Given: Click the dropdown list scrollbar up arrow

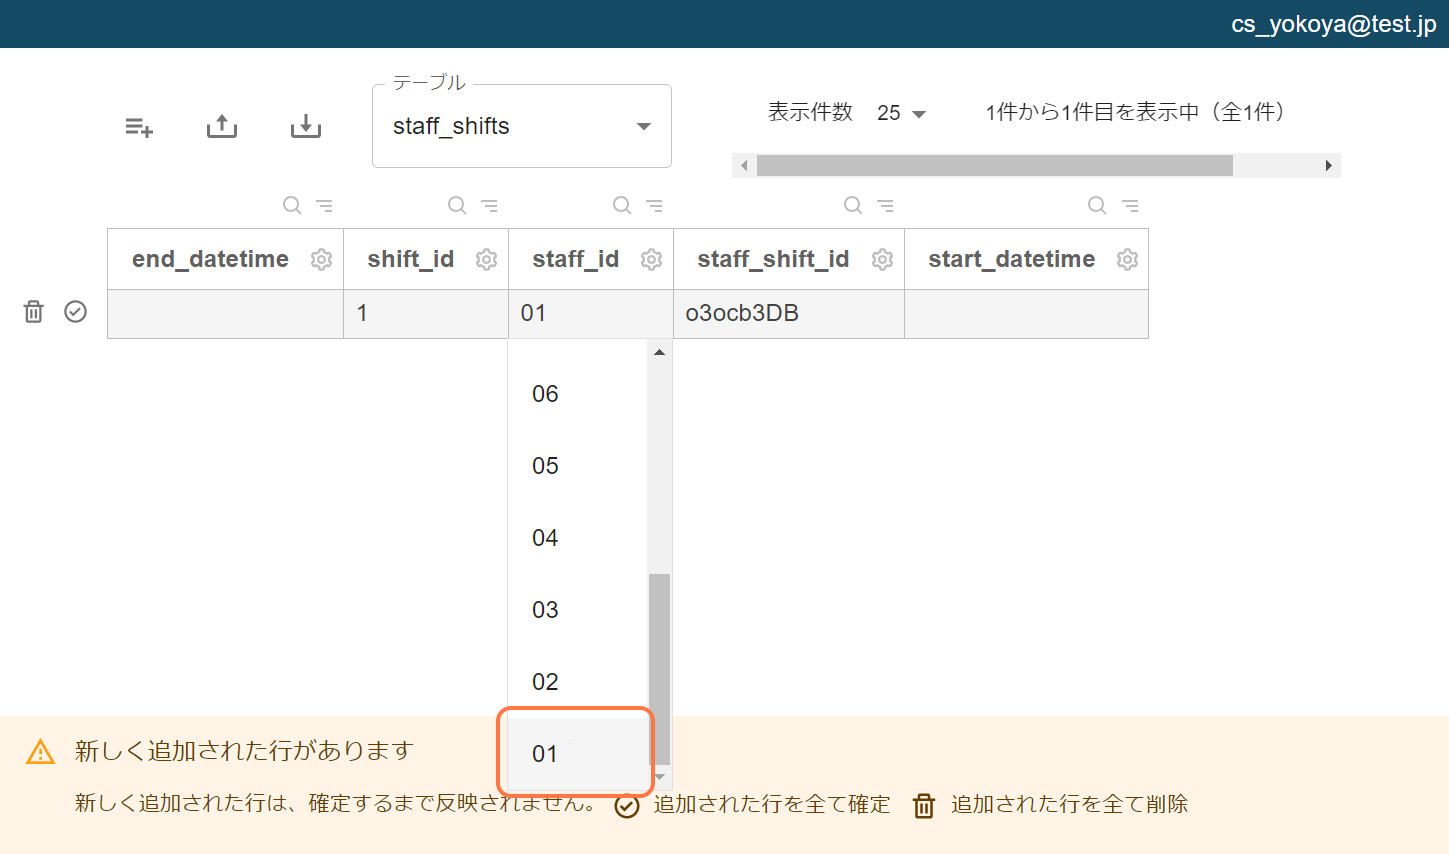Looking at the screenshot, I should pos(659,352).
